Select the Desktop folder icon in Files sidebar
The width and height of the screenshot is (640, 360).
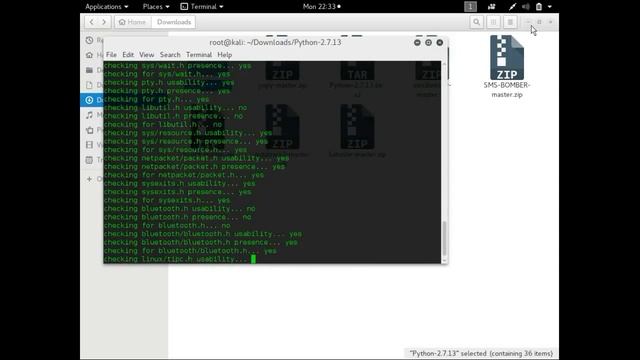89,70
